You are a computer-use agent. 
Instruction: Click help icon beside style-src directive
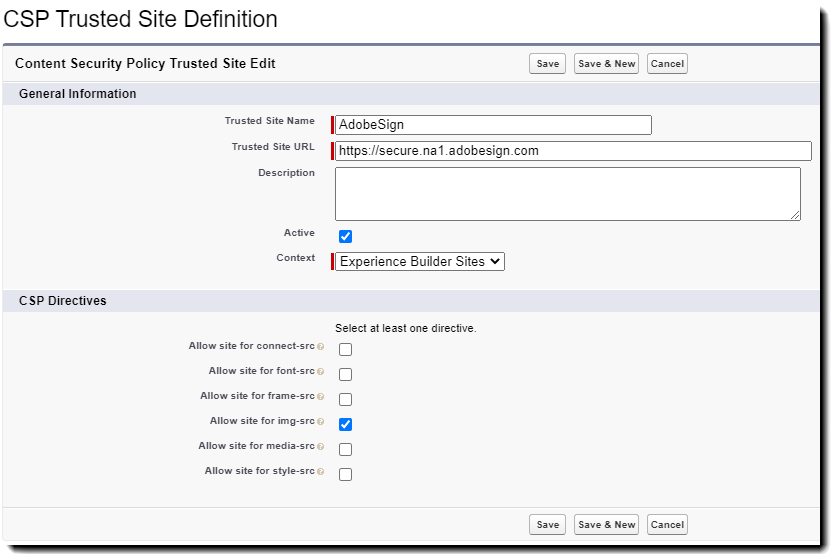321,472
